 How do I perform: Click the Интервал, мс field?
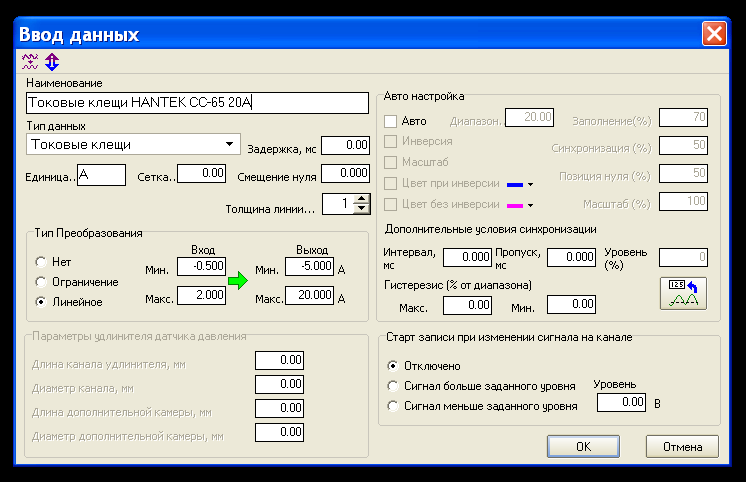coord(467,257)
